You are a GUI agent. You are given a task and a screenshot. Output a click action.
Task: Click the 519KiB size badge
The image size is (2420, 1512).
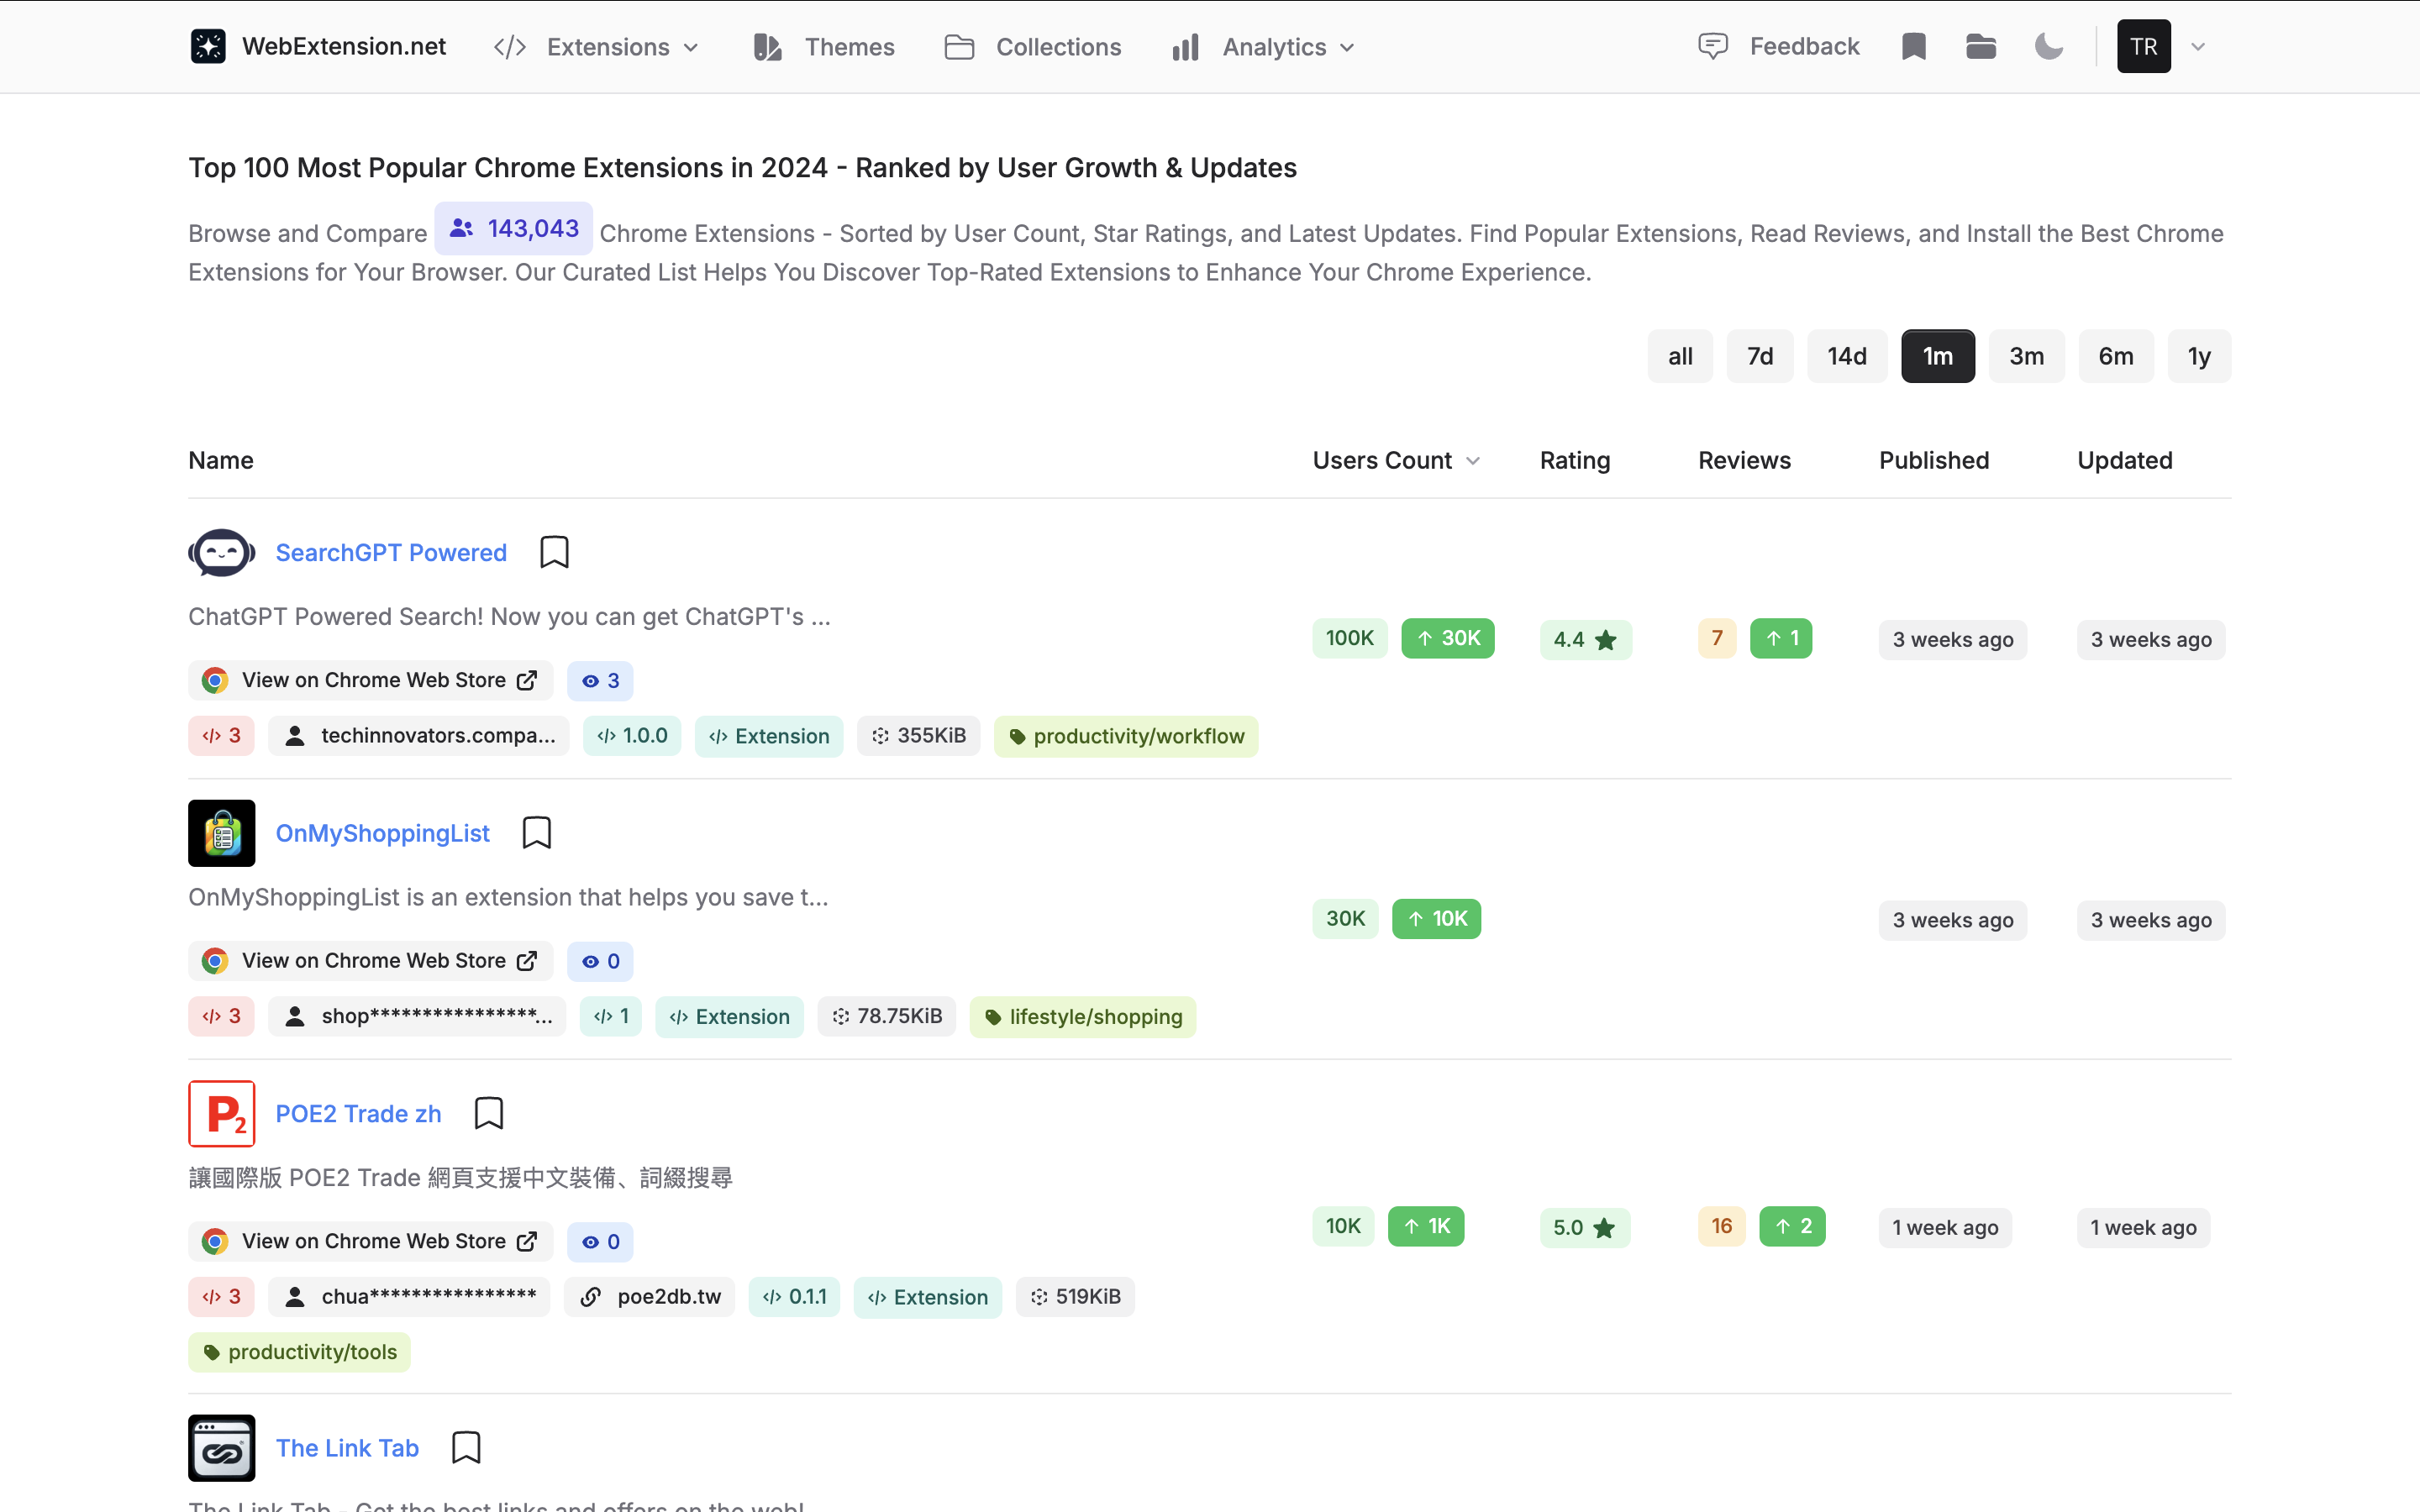1076,1297
